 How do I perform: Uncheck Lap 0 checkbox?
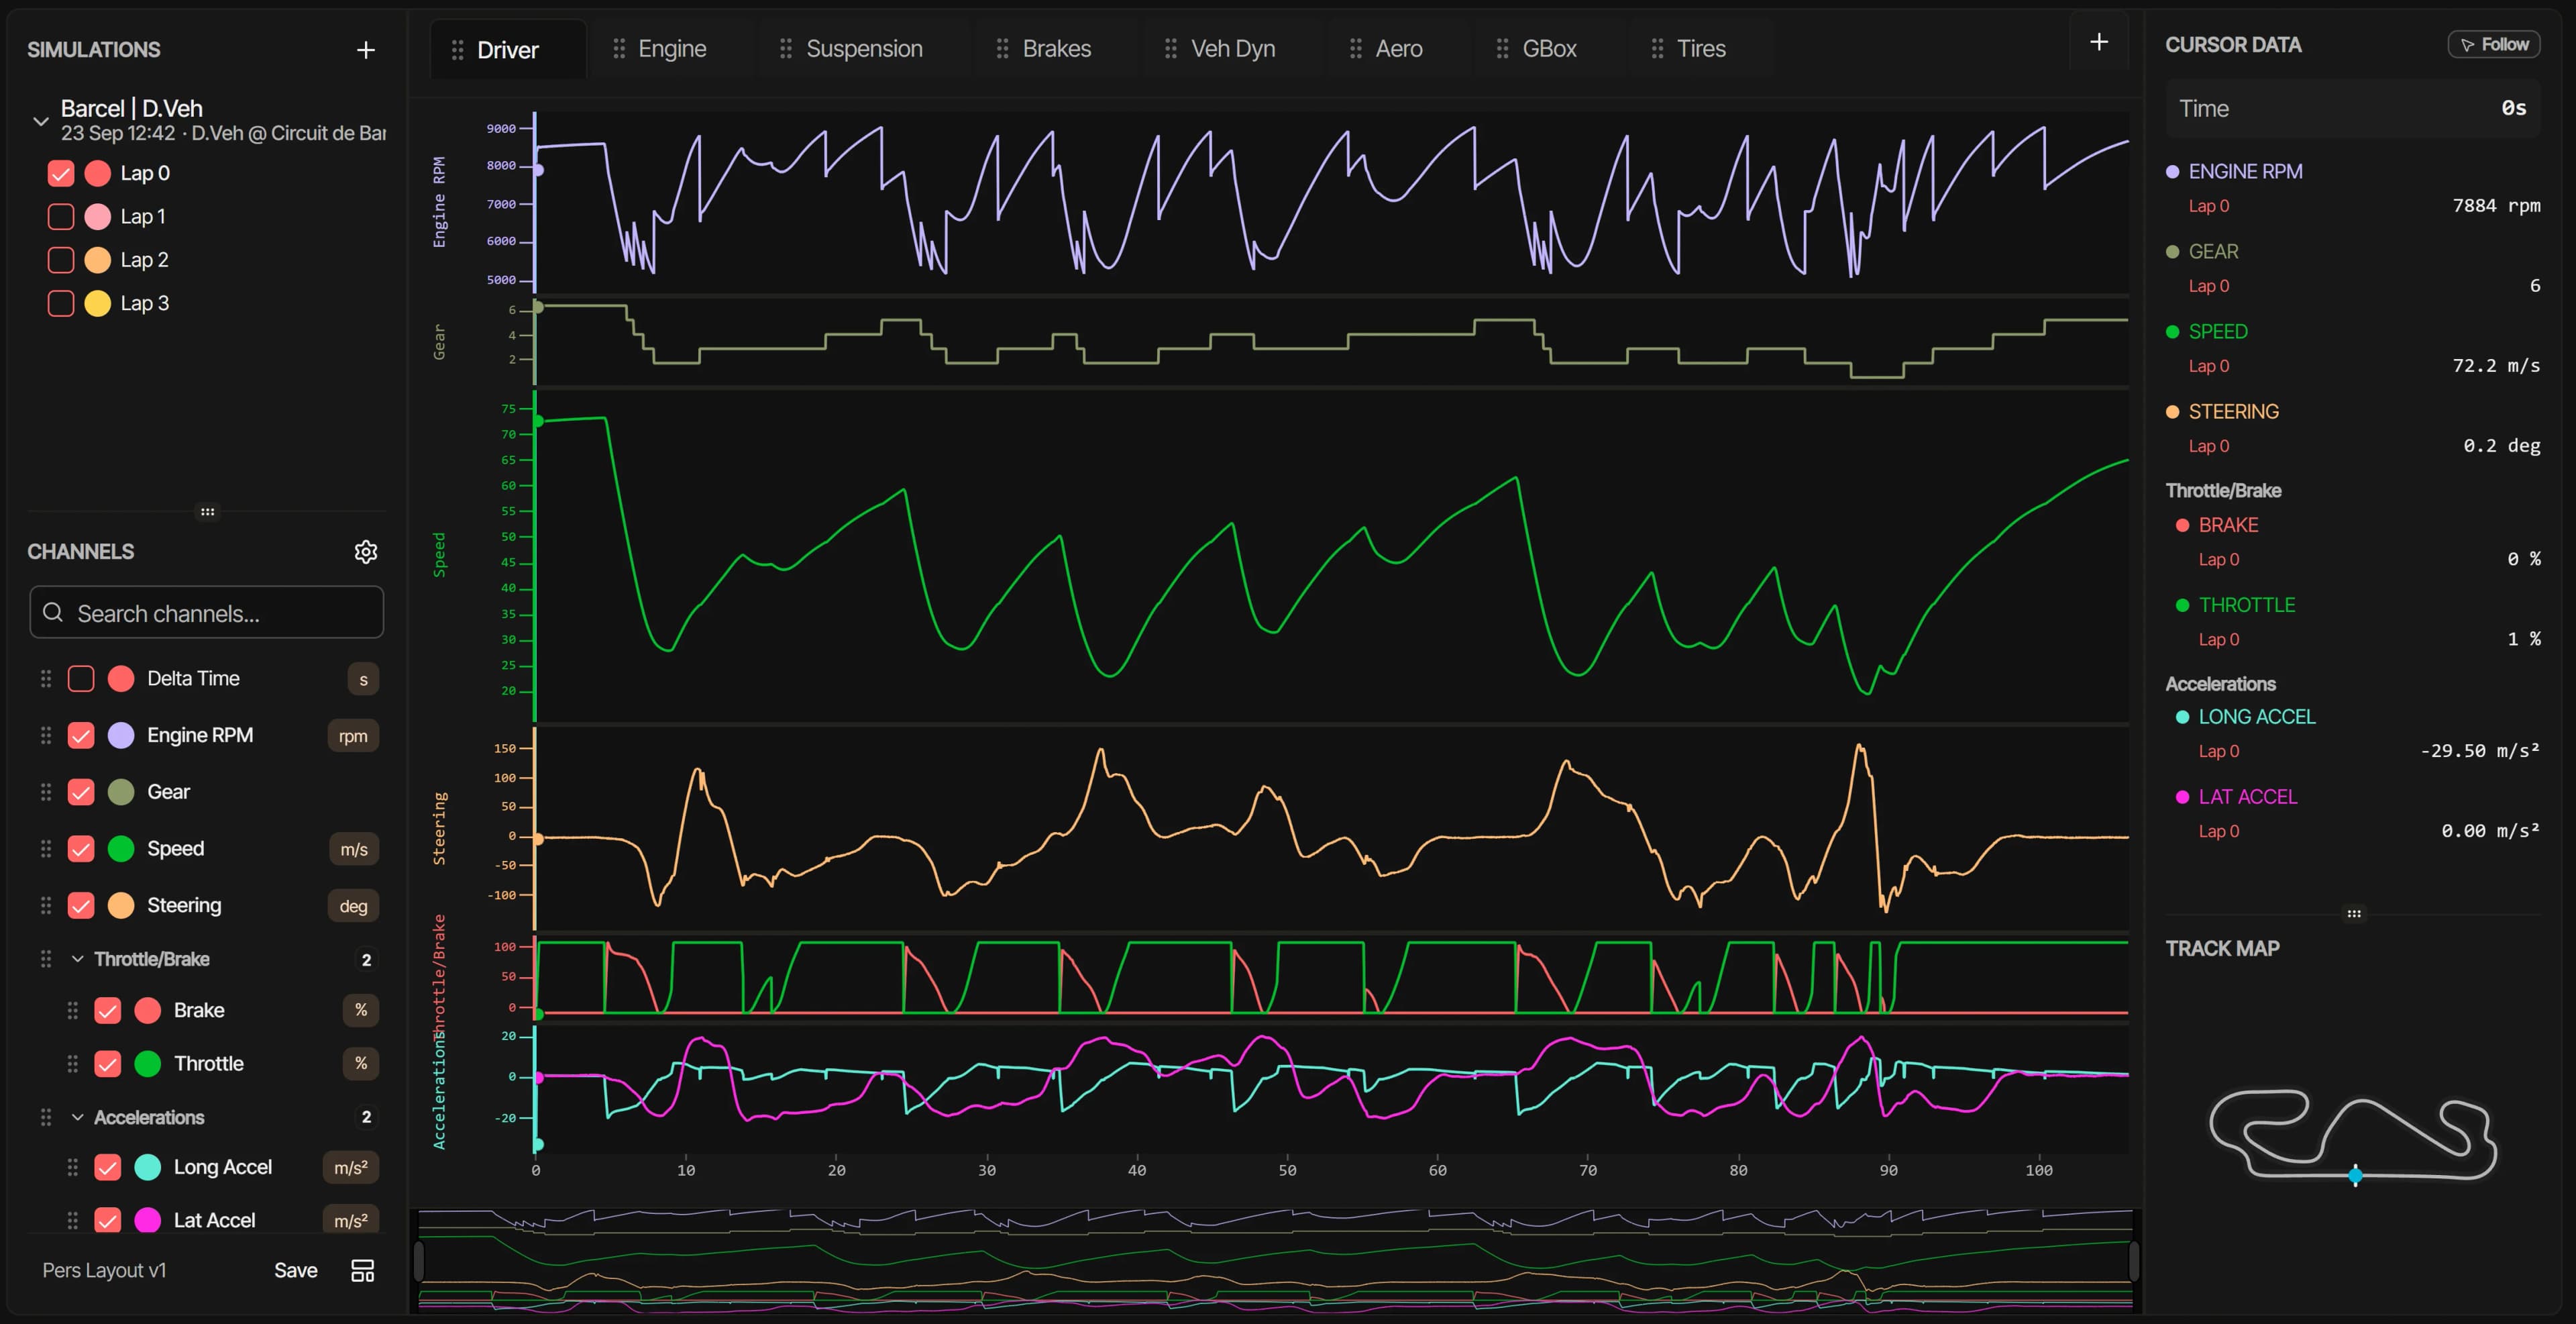pos(61,174)
